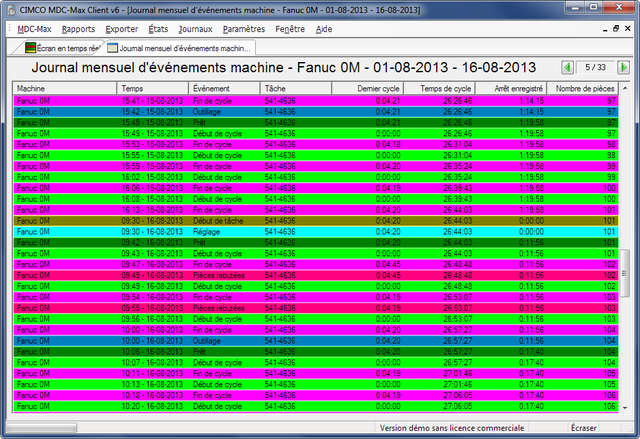
Task: Sort by the Nombre de pièces column header
Action: pos(582,88)
